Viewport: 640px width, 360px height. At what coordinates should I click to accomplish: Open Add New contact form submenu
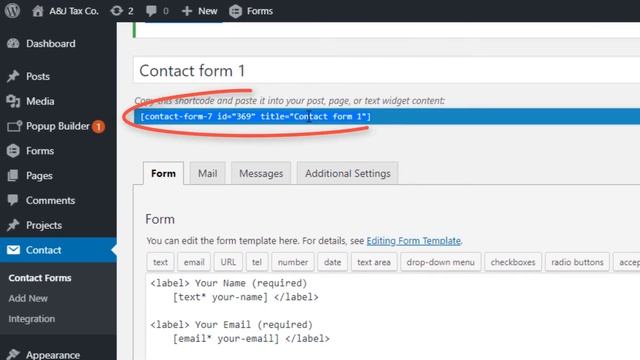point(28,298)
